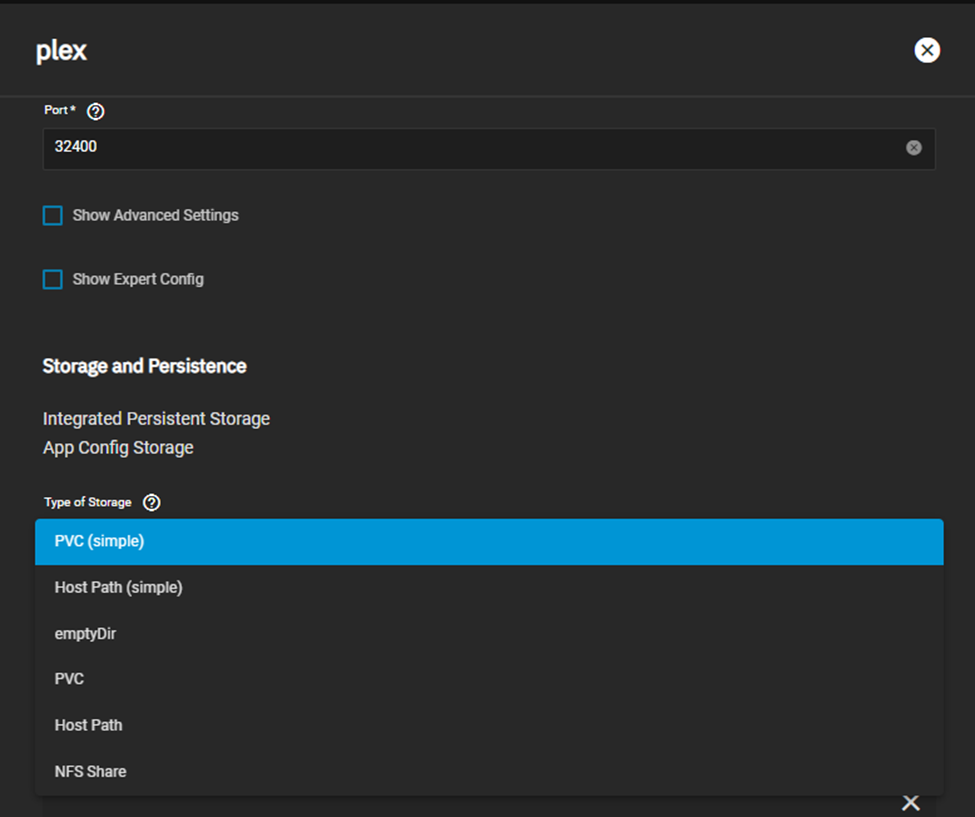Image resolution: width=975 pixels, height=817 pixels.
Task: Open help tooltip for Type of Storage
Action: (152, 502)
